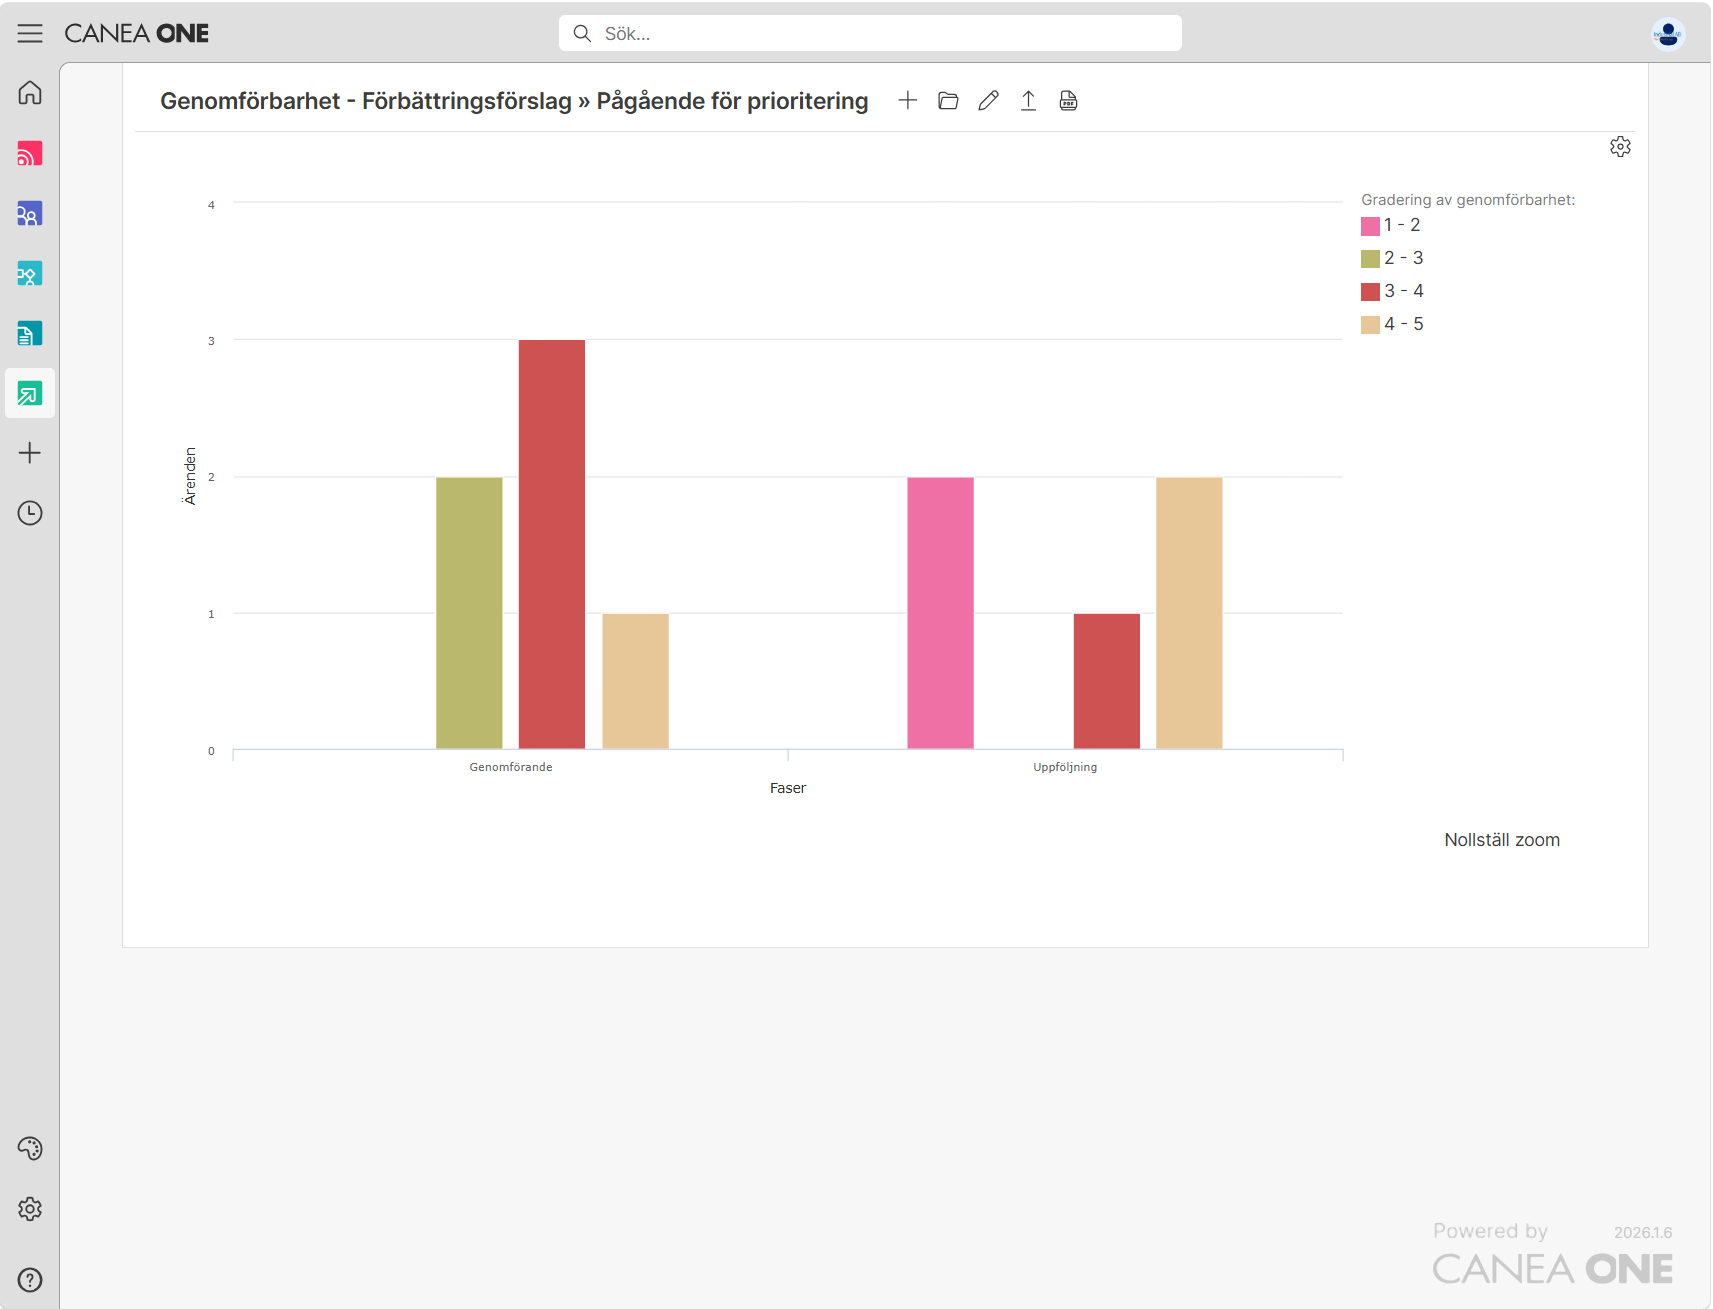Open the document module icon in sidebar
This screenshot has height=1309, width=1713.
click(x=30, y=333)
